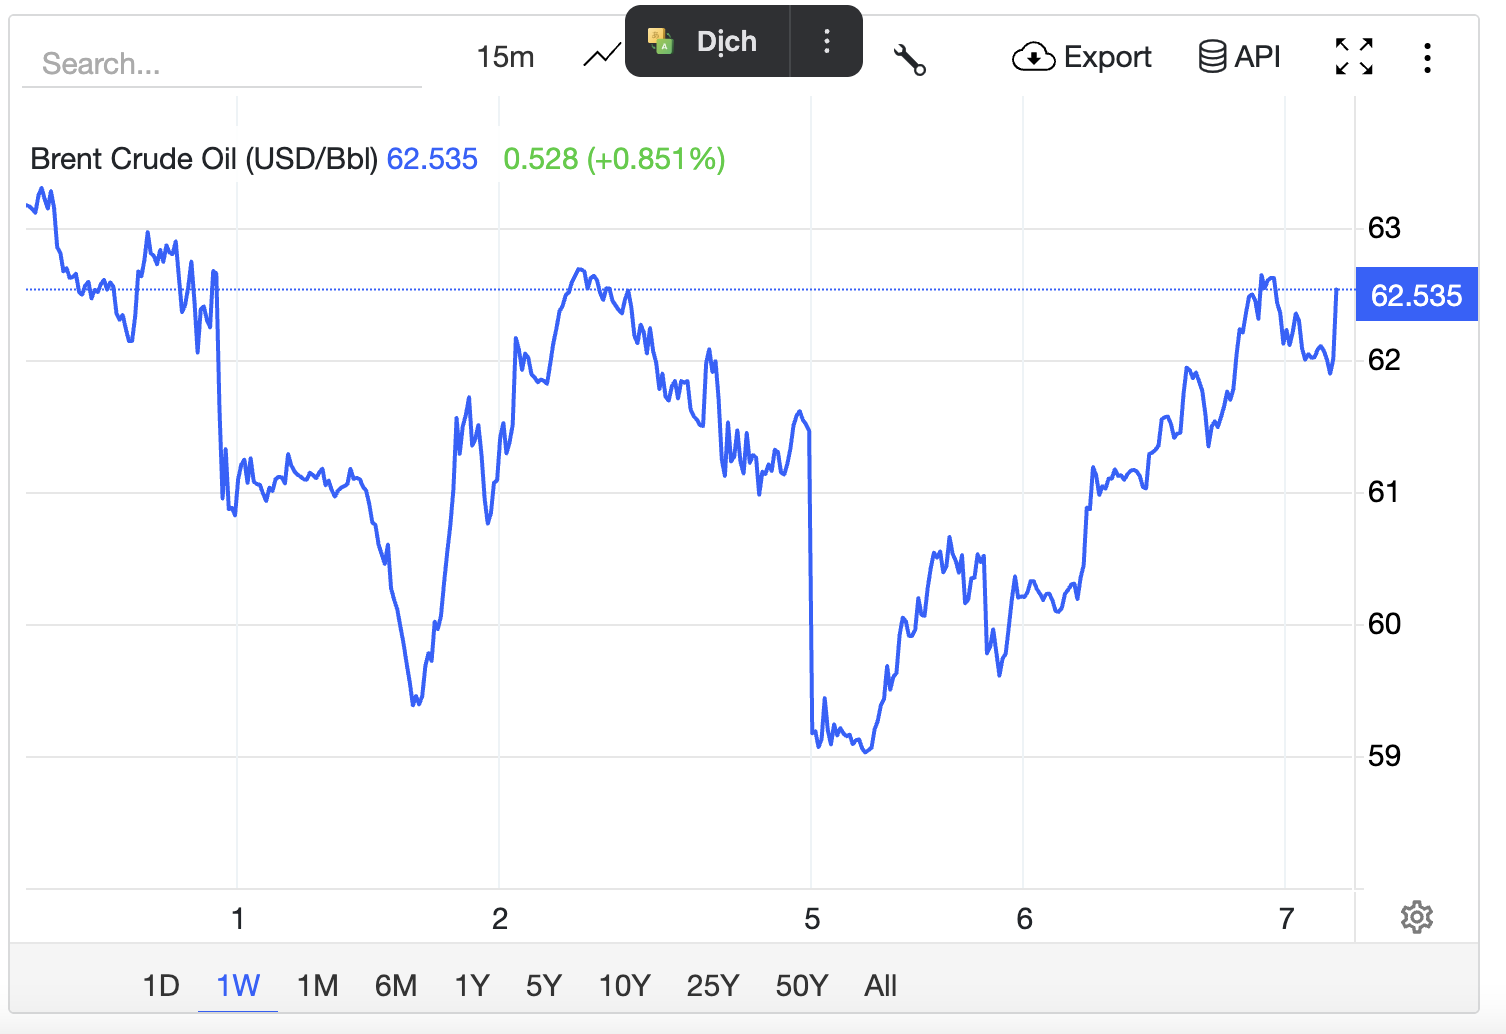Click the 62 price axis label
This screenshot has width=1506, height=1034.
[x=1384, y=360]
